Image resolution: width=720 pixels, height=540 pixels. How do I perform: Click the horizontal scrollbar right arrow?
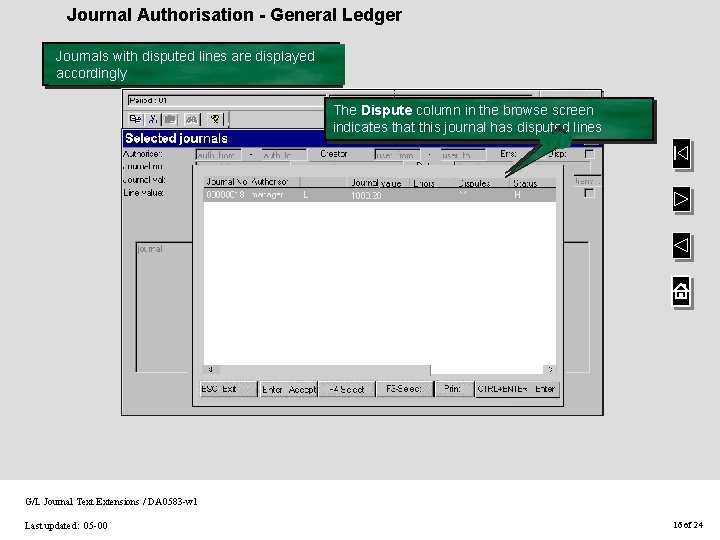pyautogui.click(x=550, y=369)
